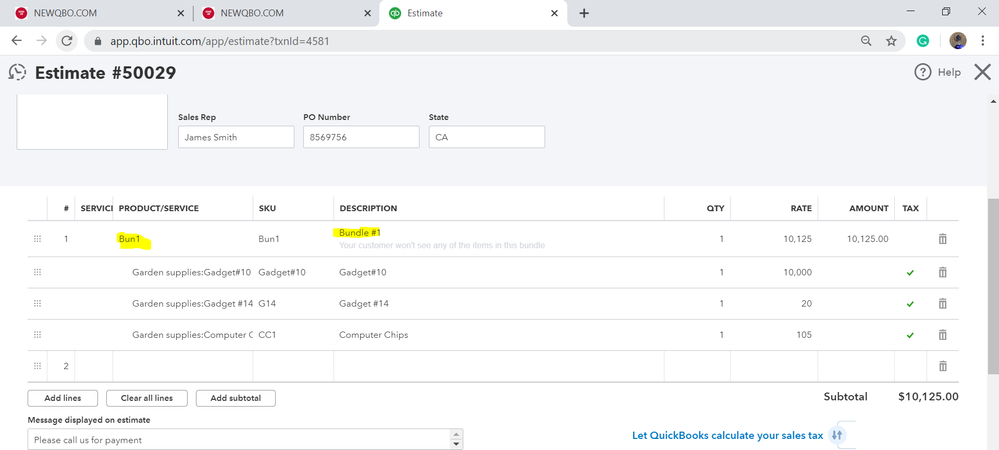Click the Clear all lines button

click(x=147, y=398)
